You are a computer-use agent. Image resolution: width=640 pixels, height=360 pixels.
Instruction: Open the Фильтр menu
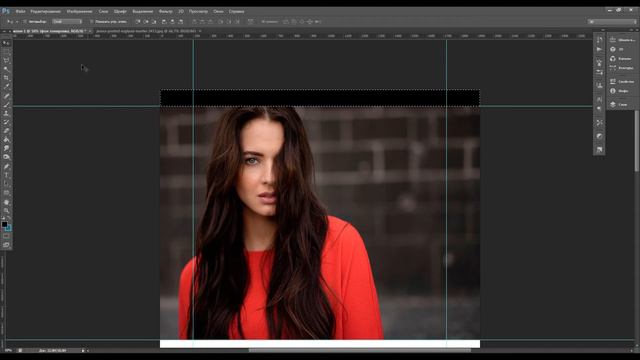point(165,11)
